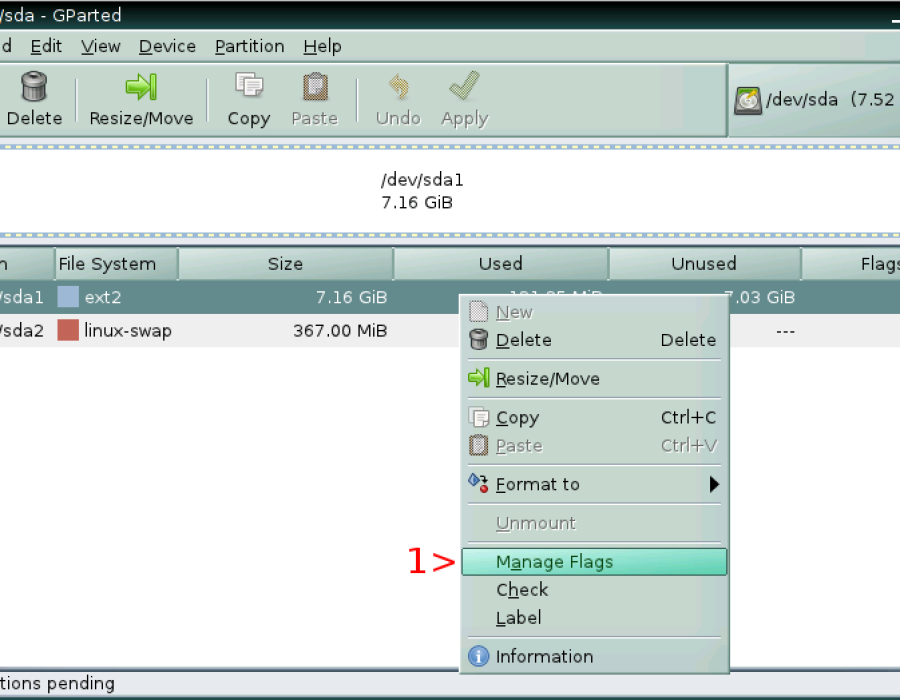This screenshot has width=900, height=700.
Task: Click the Delete trash can toolbar icon
Action: 34,87
